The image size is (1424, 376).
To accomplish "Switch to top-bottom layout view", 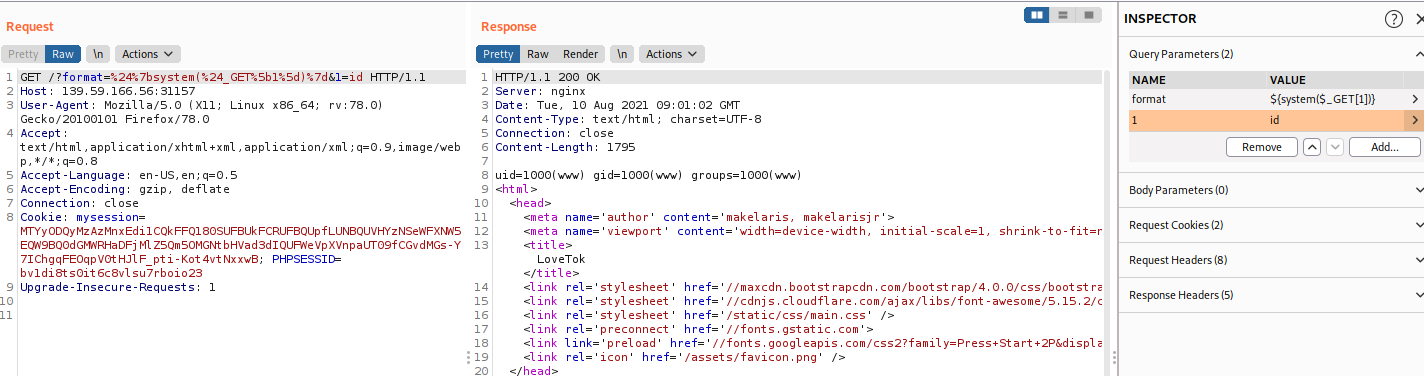I will click(1063, 14).
